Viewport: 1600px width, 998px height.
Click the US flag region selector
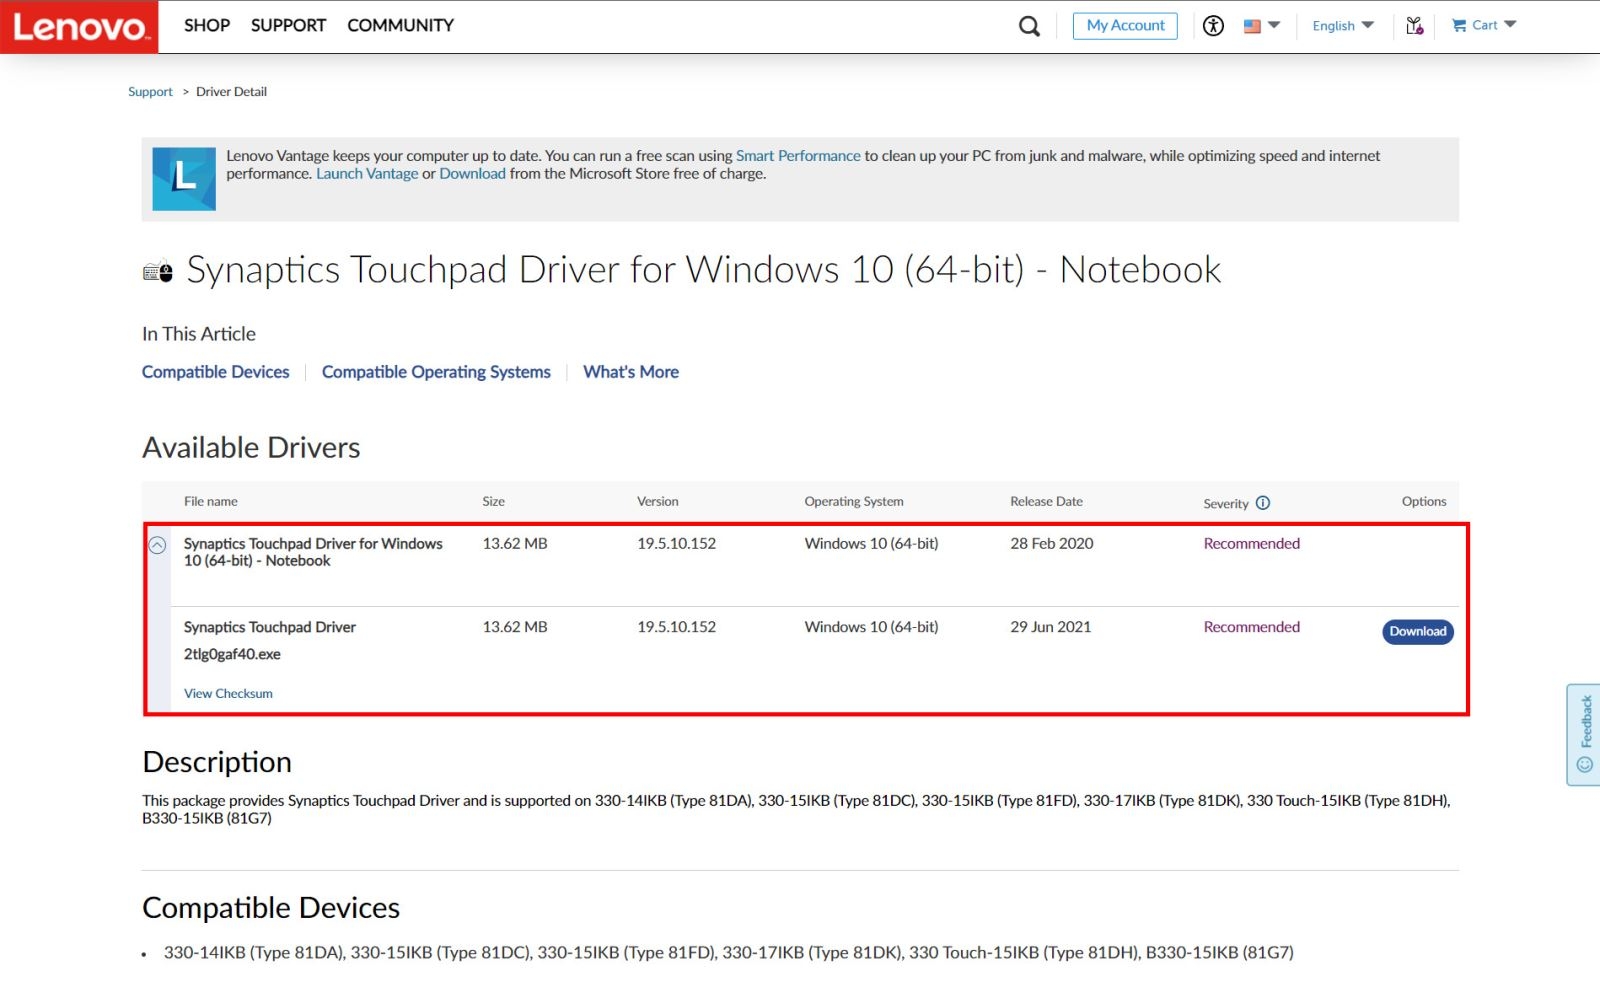[1261, 26]
